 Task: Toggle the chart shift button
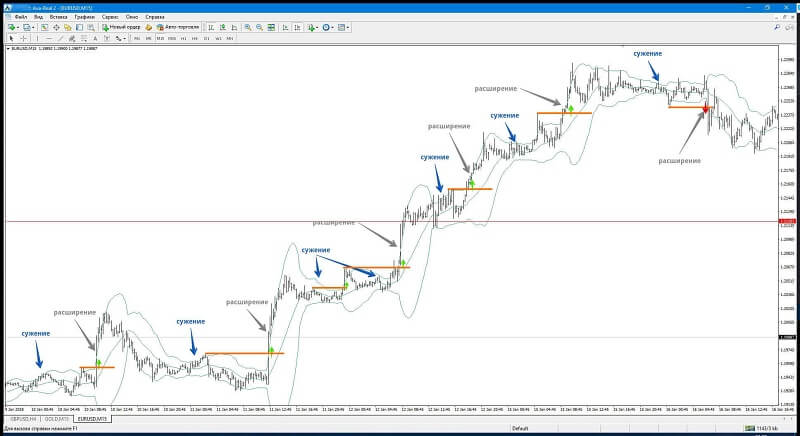297,28
